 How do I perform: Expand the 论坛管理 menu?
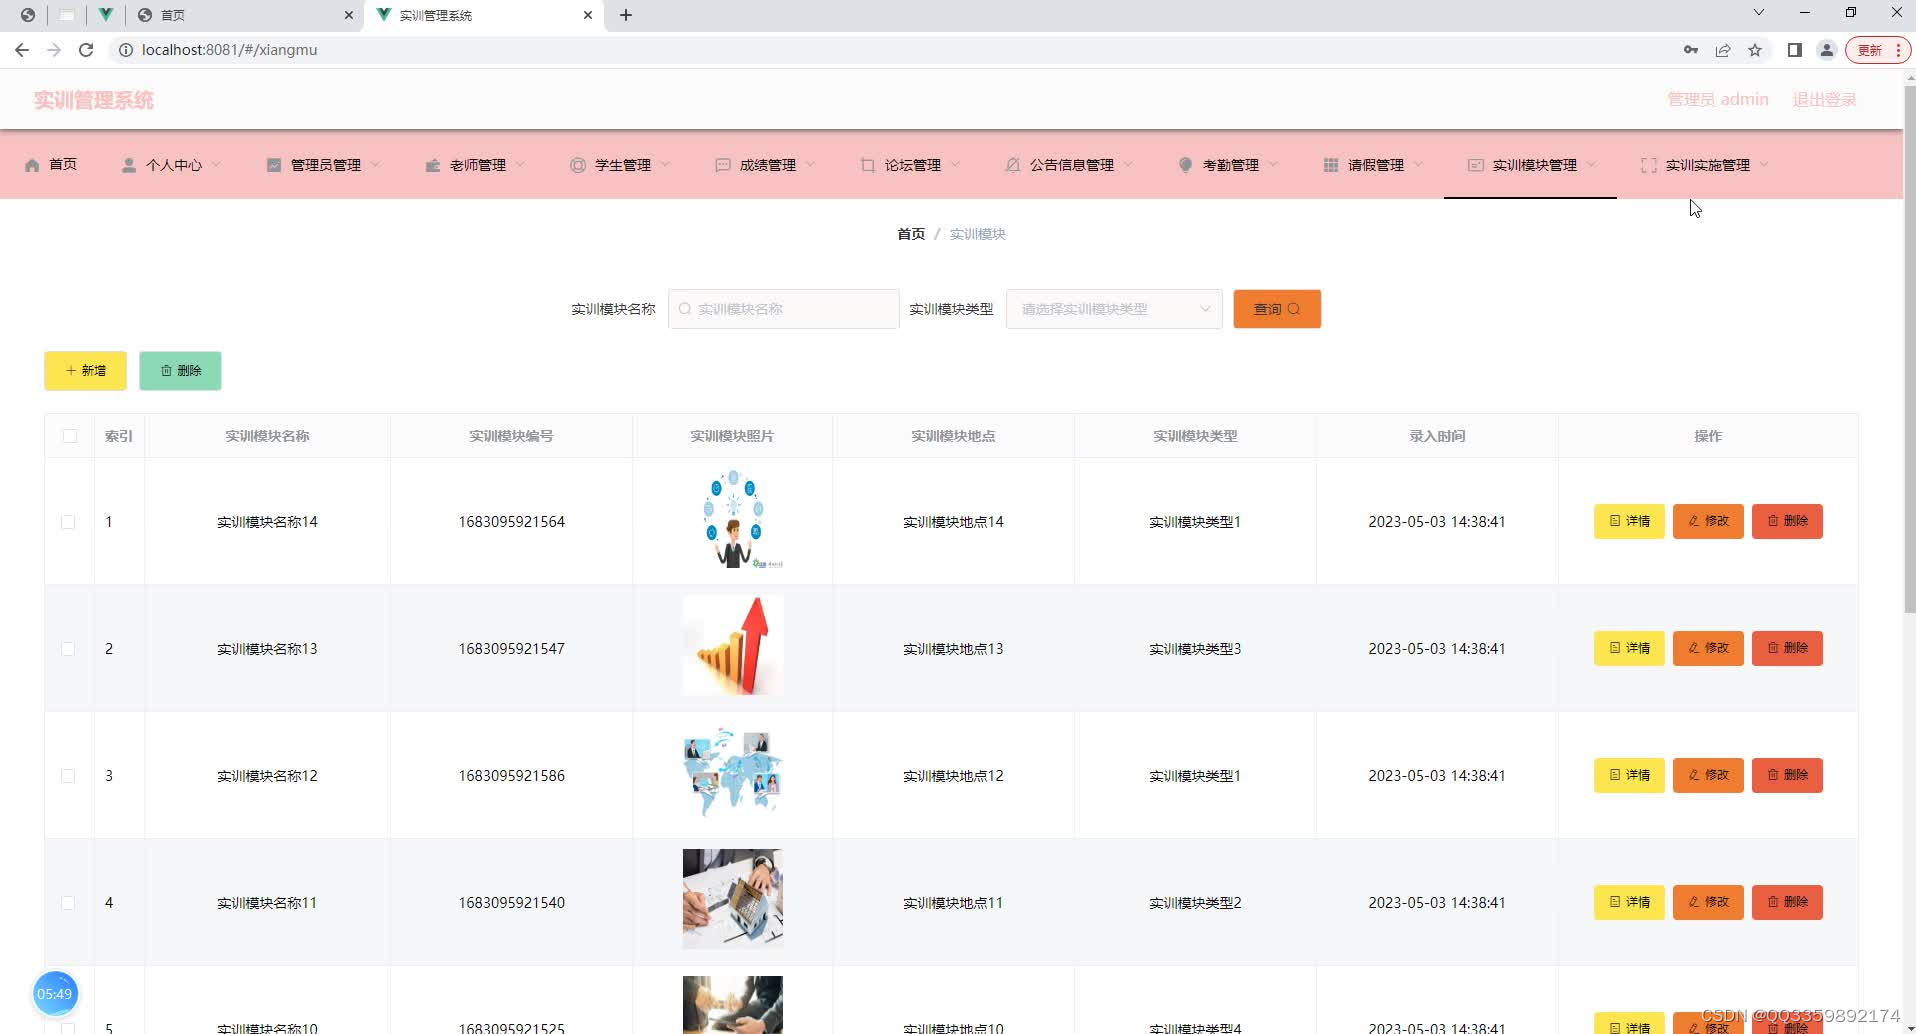pos(910,165)
